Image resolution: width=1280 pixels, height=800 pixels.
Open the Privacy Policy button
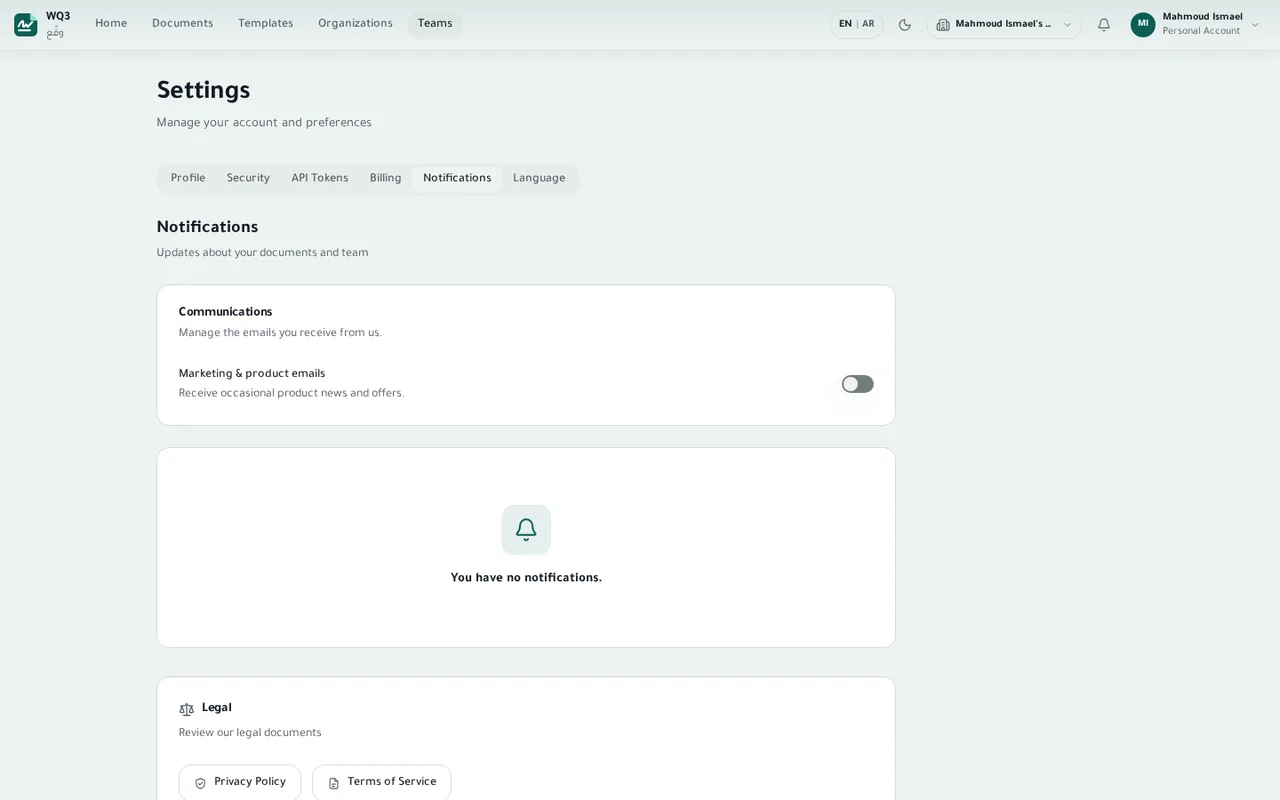tap(240, 782)
